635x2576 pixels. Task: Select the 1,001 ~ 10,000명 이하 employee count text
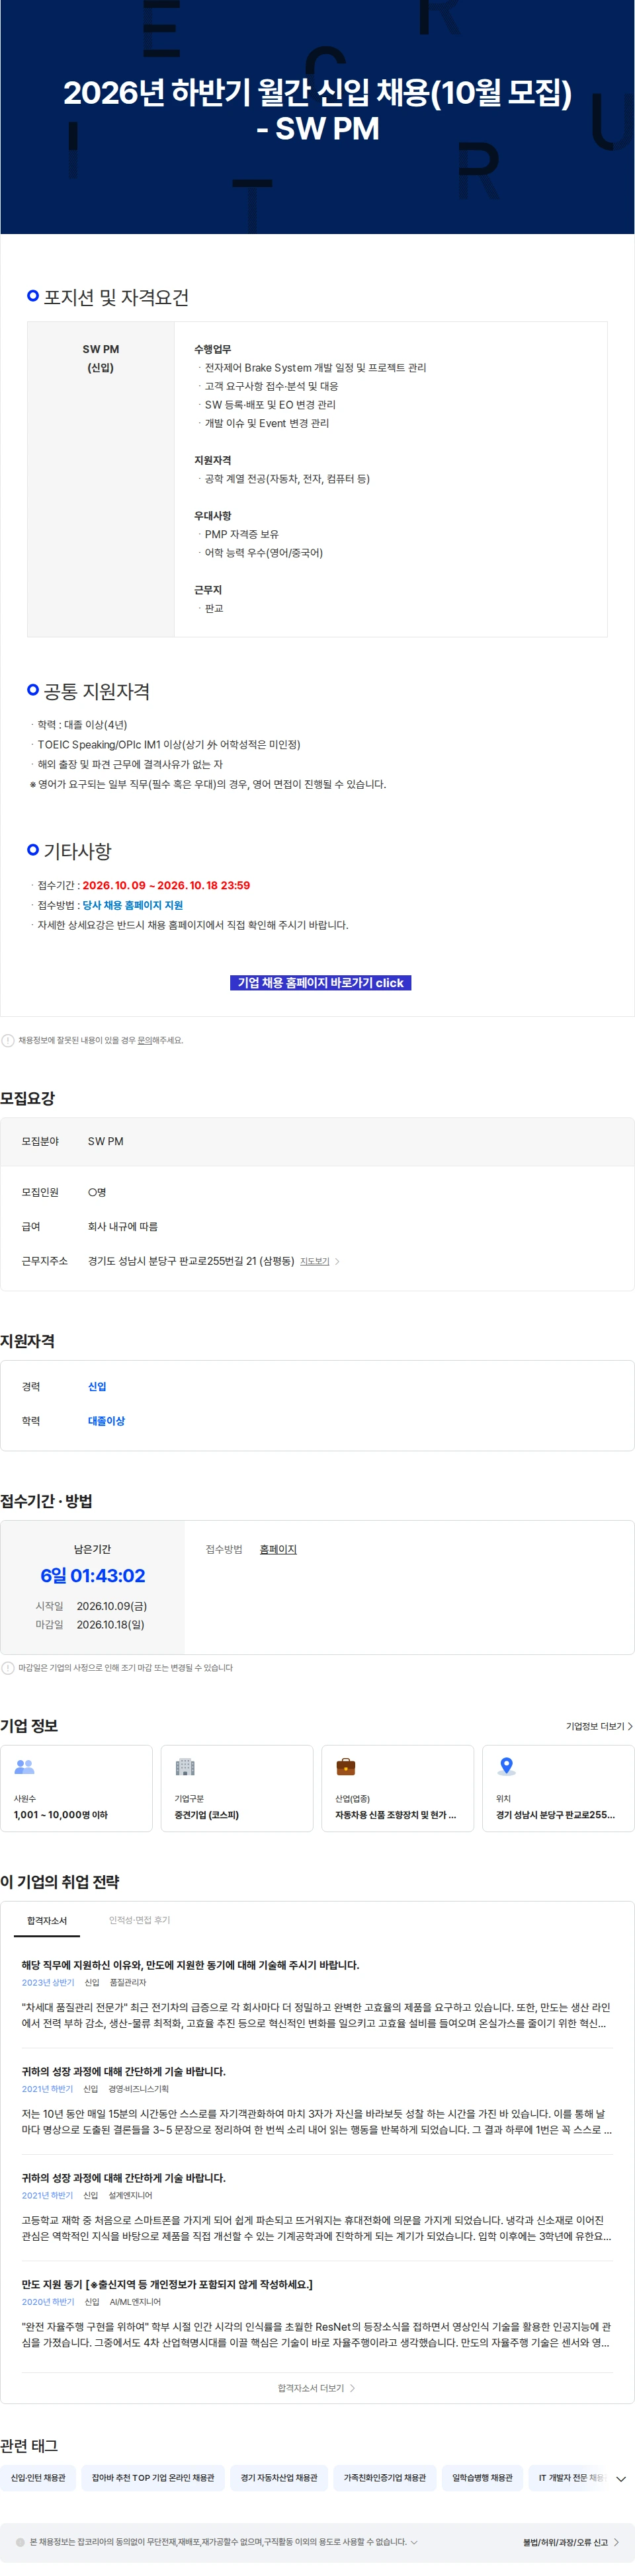pos(61,1815)
